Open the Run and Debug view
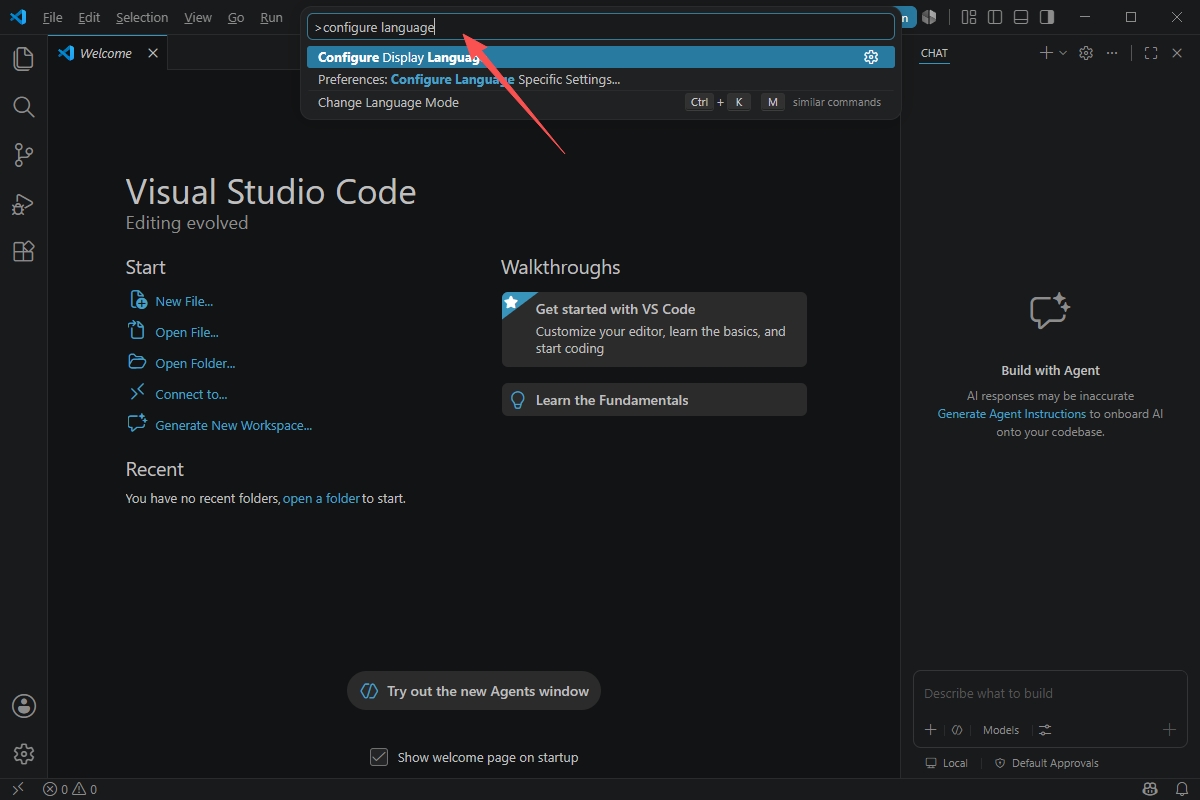Viewport: 1200px width, 800px height. pos(23,204)
